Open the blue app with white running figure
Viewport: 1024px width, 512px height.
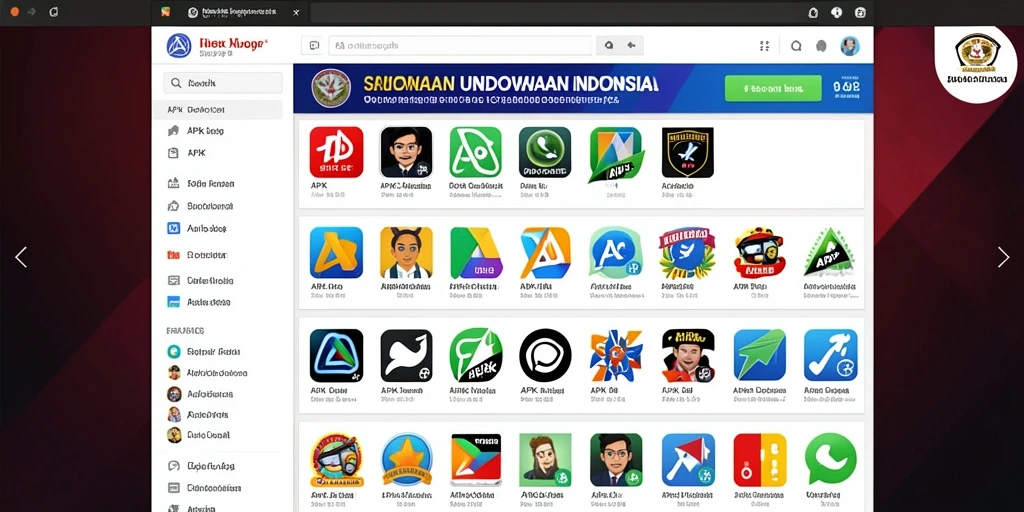pyautogui.click(x=830, y=355)
